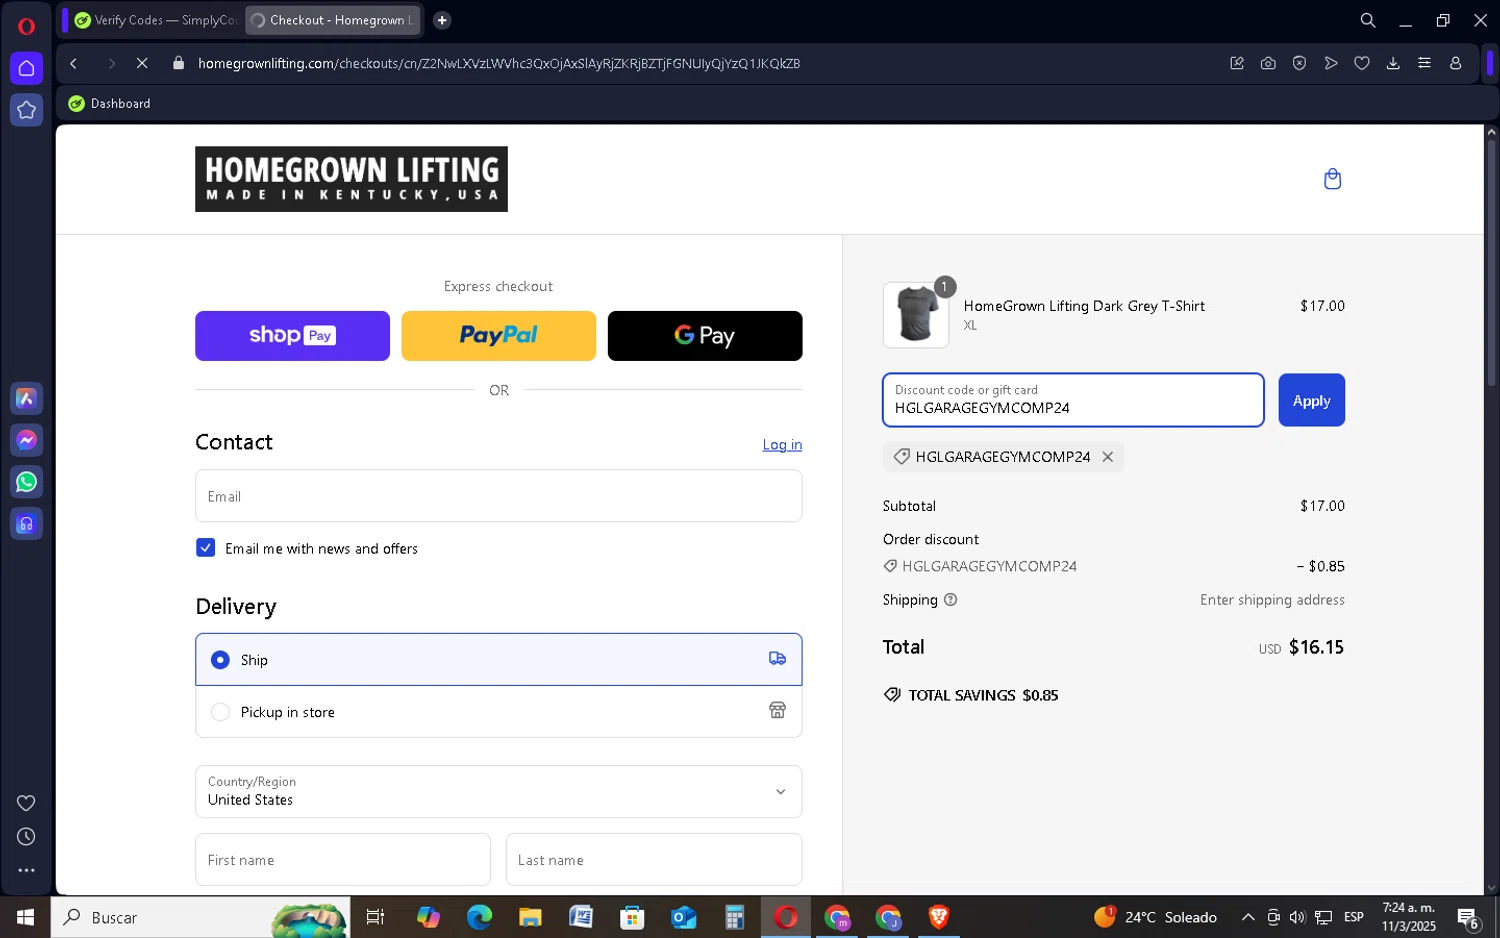Open music player sidebar icon

(26, 524)
